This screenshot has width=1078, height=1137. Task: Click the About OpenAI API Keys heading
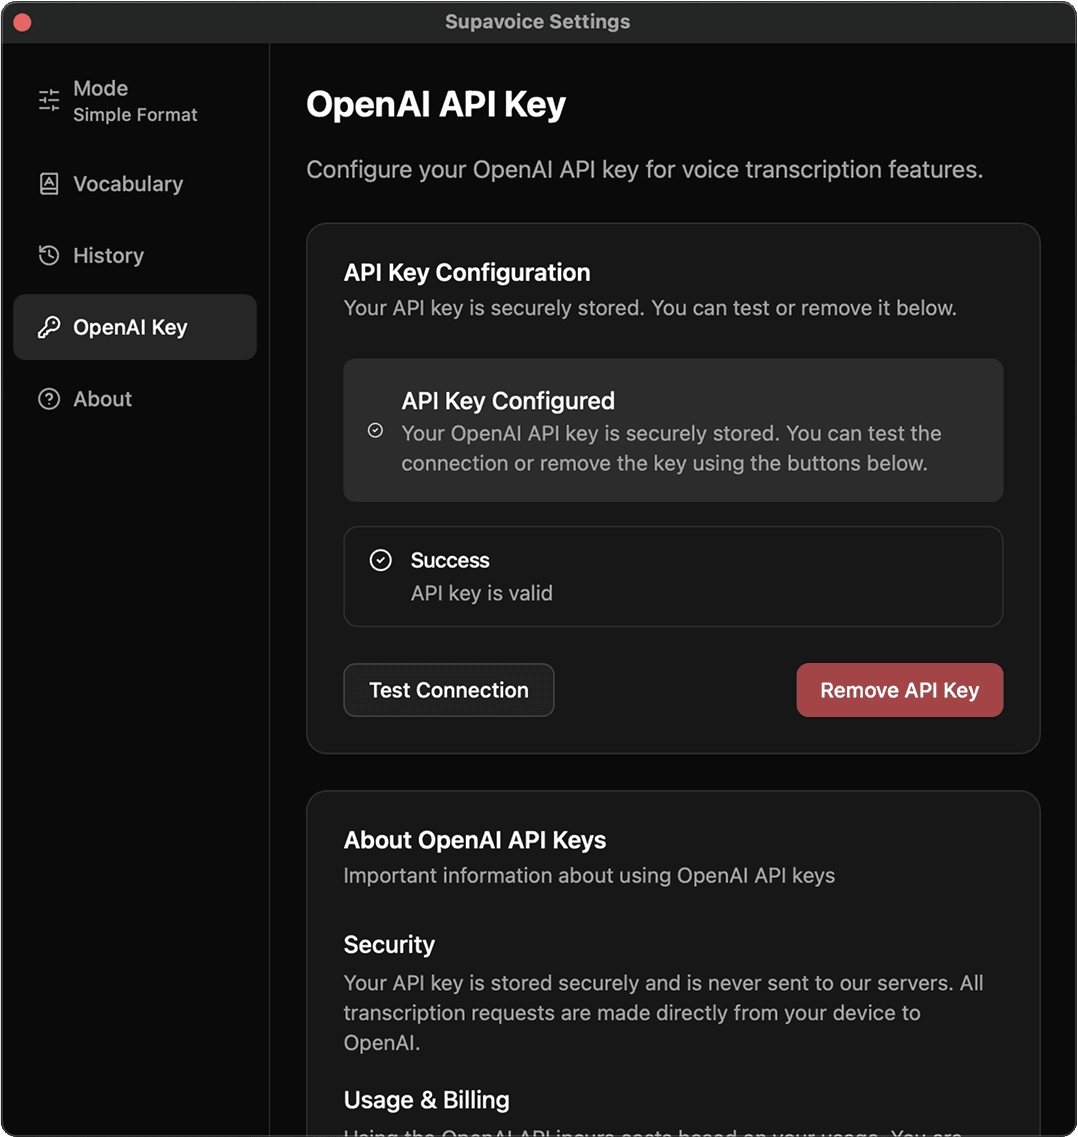tap(475, 840)
